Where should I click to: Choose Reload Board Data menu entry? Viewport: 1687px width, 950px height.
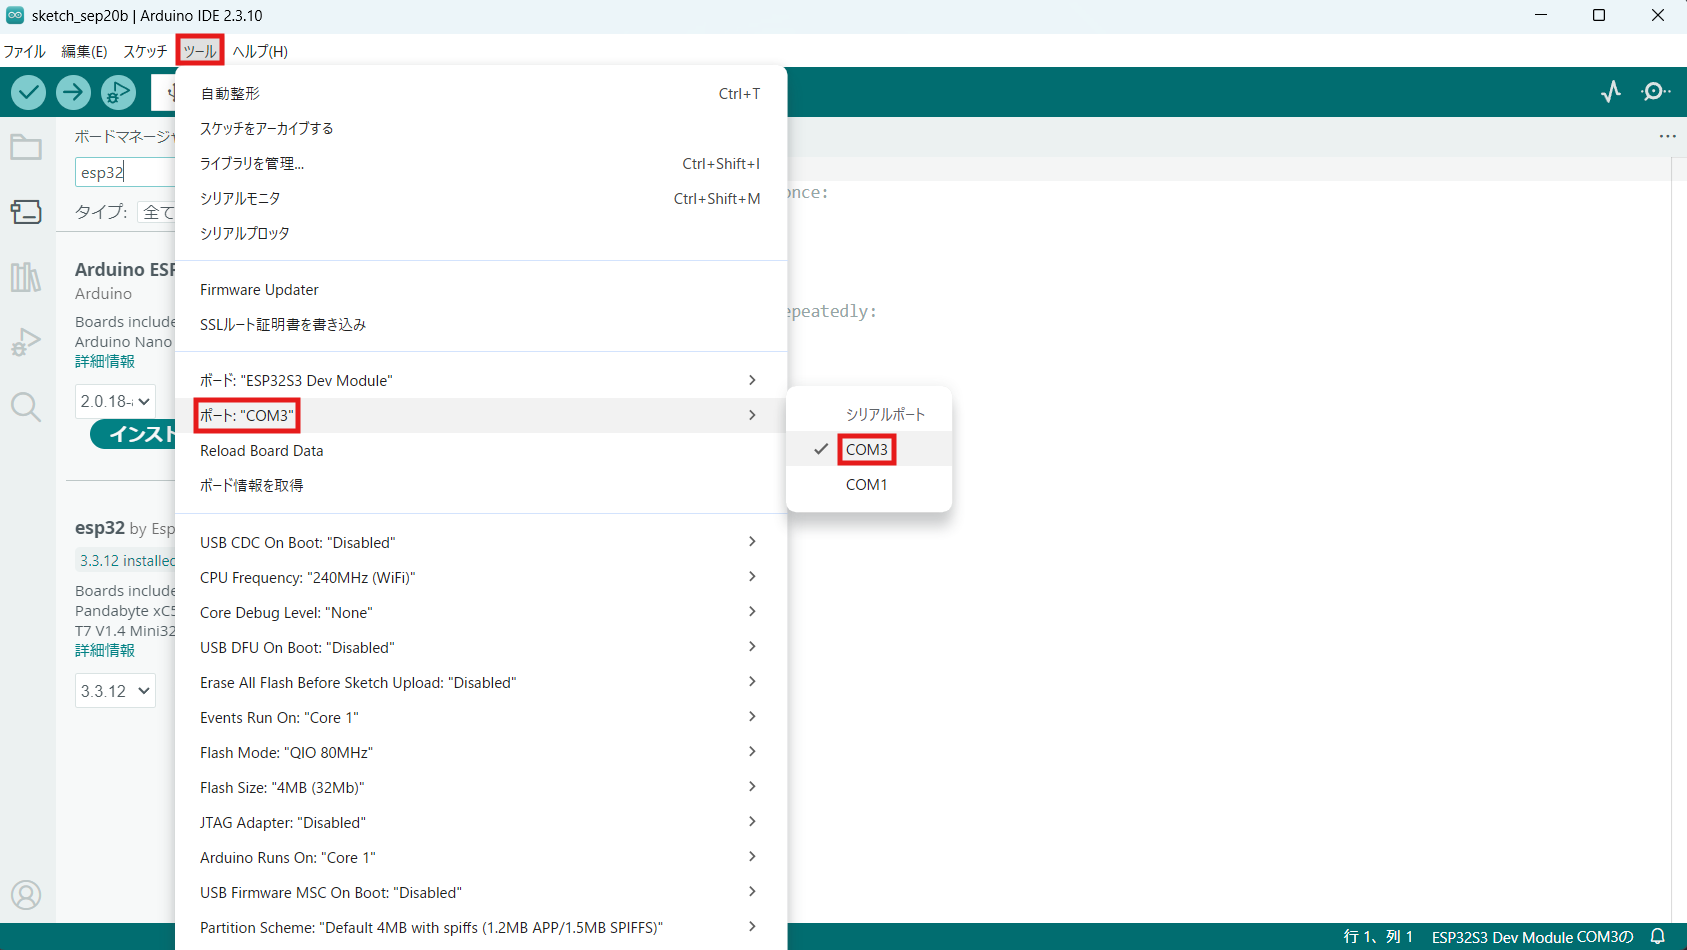[481, 450]
